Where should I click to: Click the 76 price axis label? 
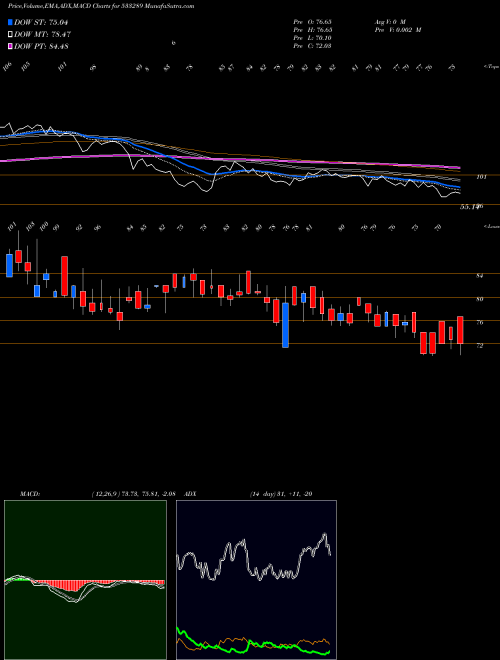coord(479,322)
